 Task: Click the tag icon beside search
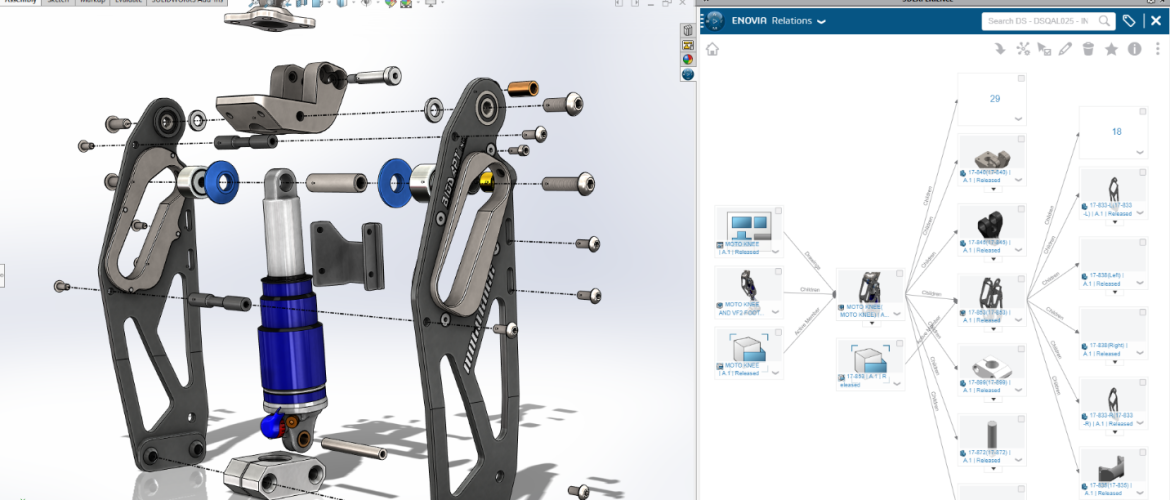tap(1129, 21)
